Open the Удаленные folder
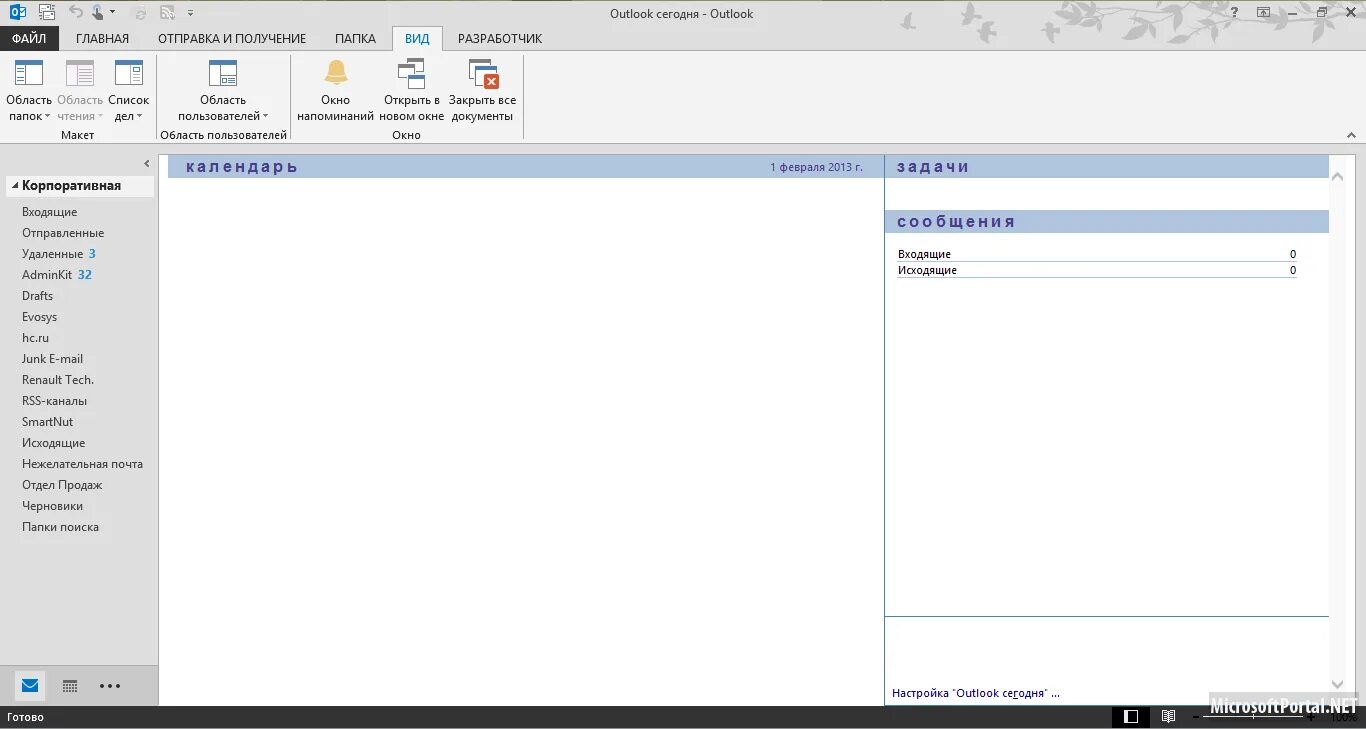1366x729 pixels. (x=52, y=254)
